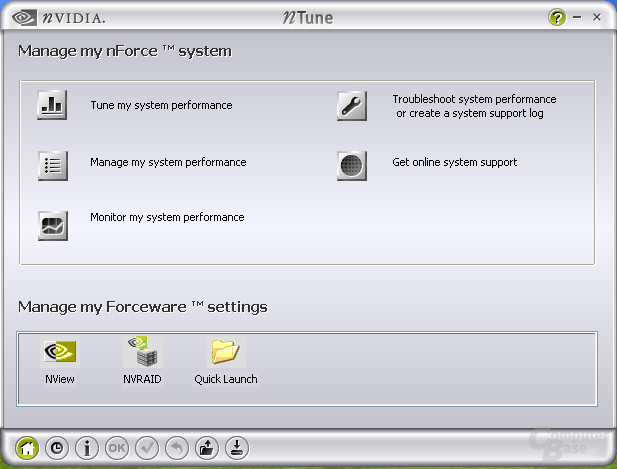Launch the NView icon
This screenshot has height=469, width=617.
pyautogui.click(x=60, y=351)
